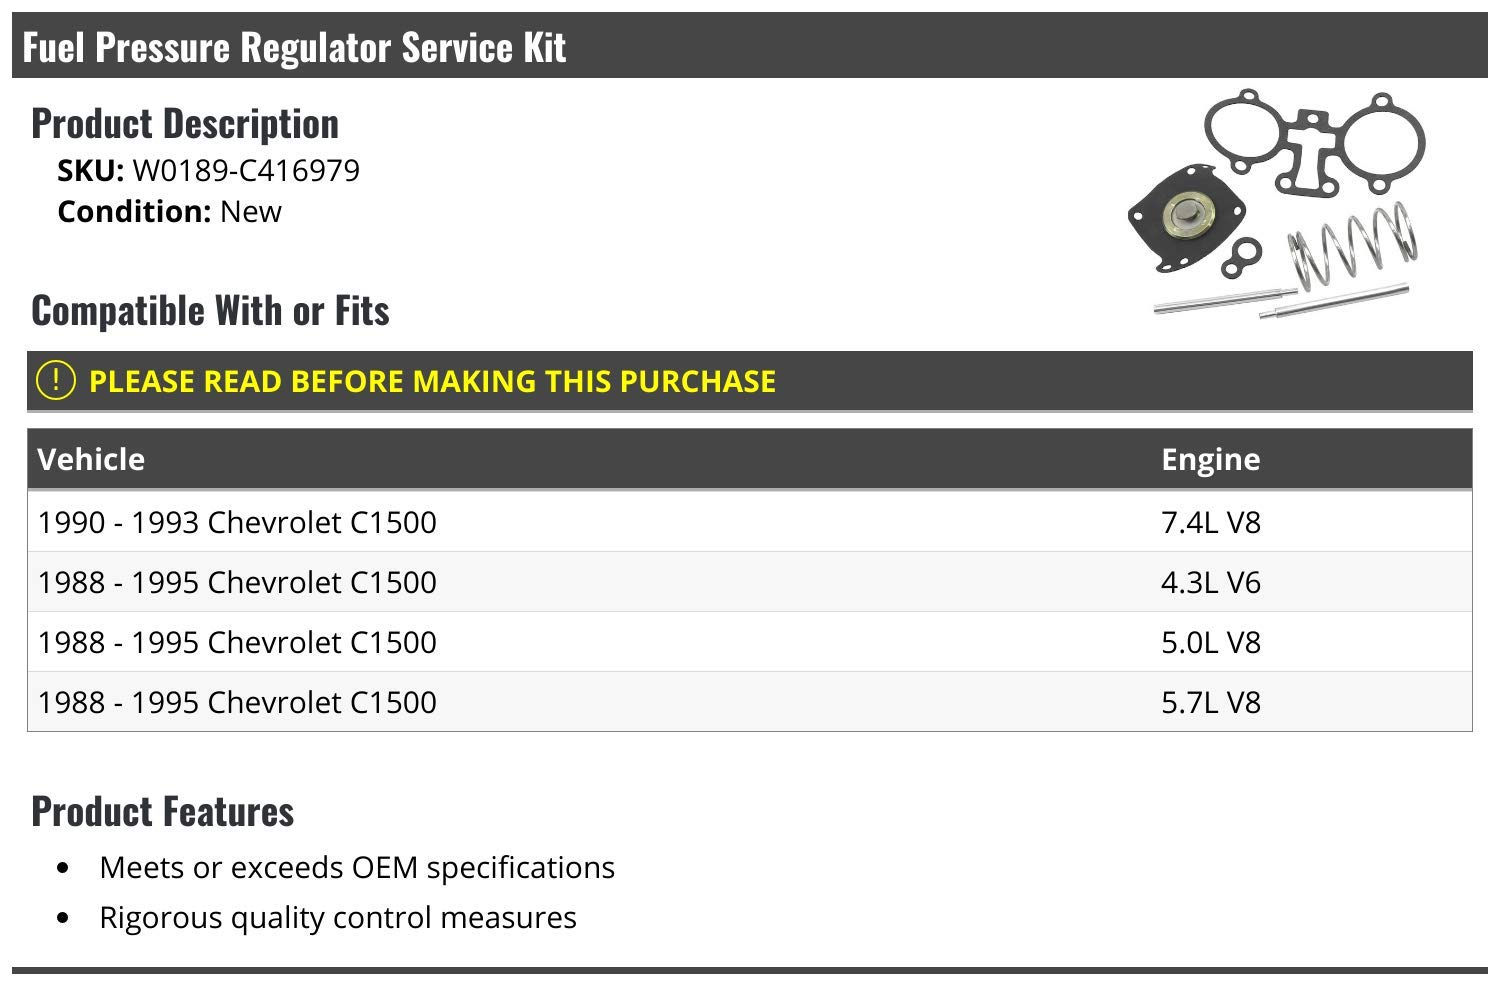Click the 5.7L V8 engine cell
Viewport: 1500px width, 986px height.
1210,702
